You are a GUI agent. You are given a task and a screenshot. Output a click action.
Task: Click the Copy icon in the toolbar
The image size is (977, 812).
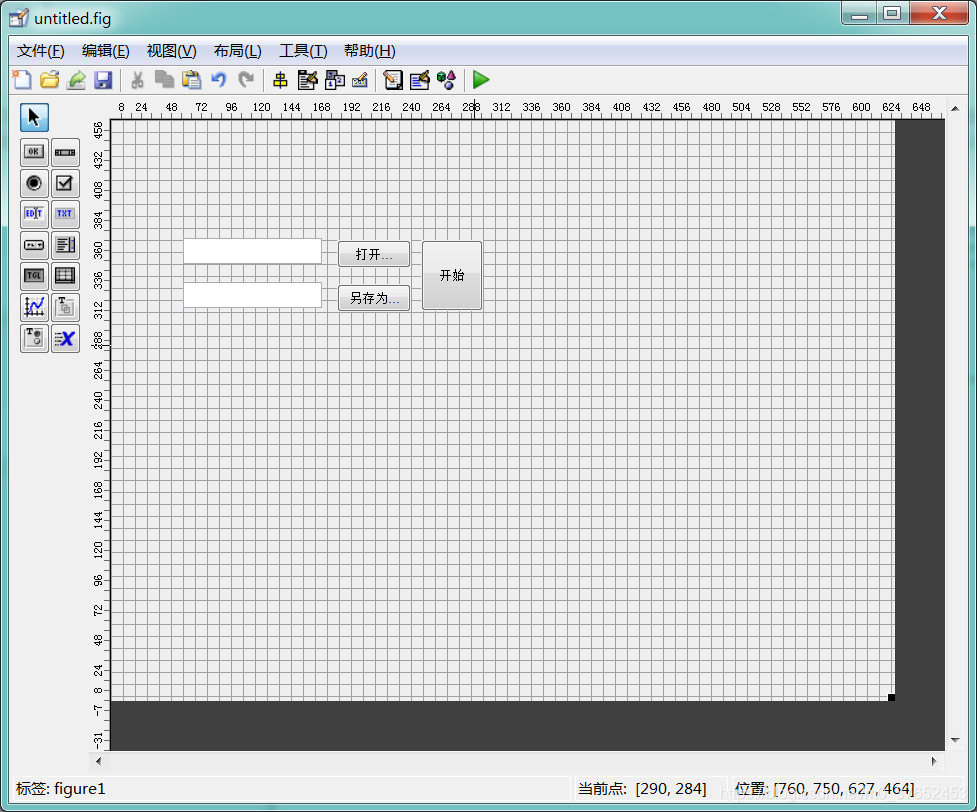click(164, 80)
